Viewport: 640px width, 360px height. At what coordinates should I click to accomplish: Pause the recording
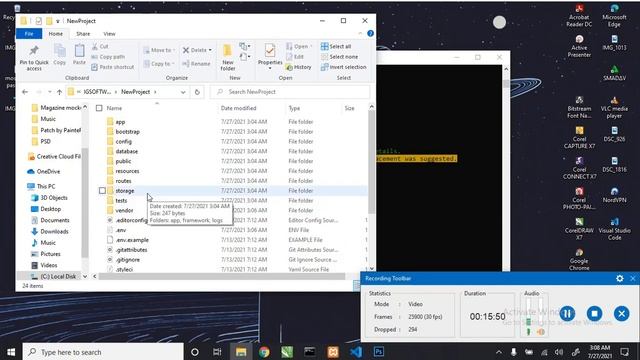(x=567, y=313)
